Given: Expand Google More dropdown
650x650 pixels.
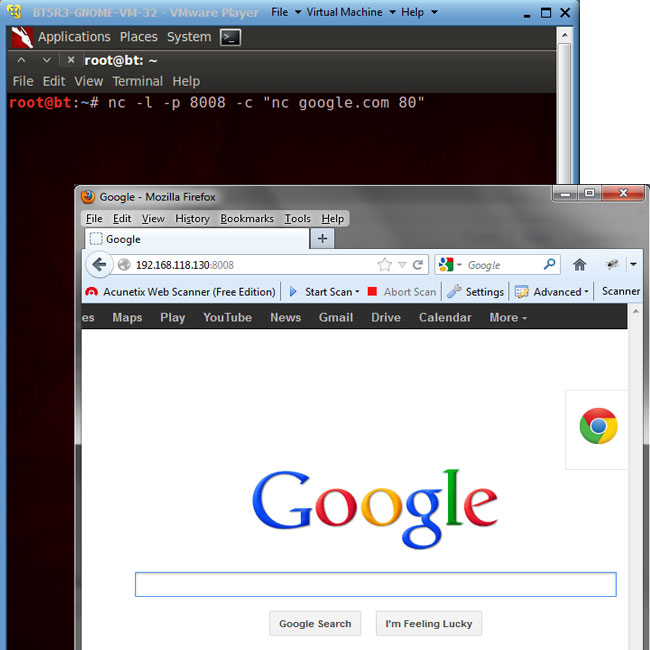Looking at the screenshot, I should (x=508, y=317).
